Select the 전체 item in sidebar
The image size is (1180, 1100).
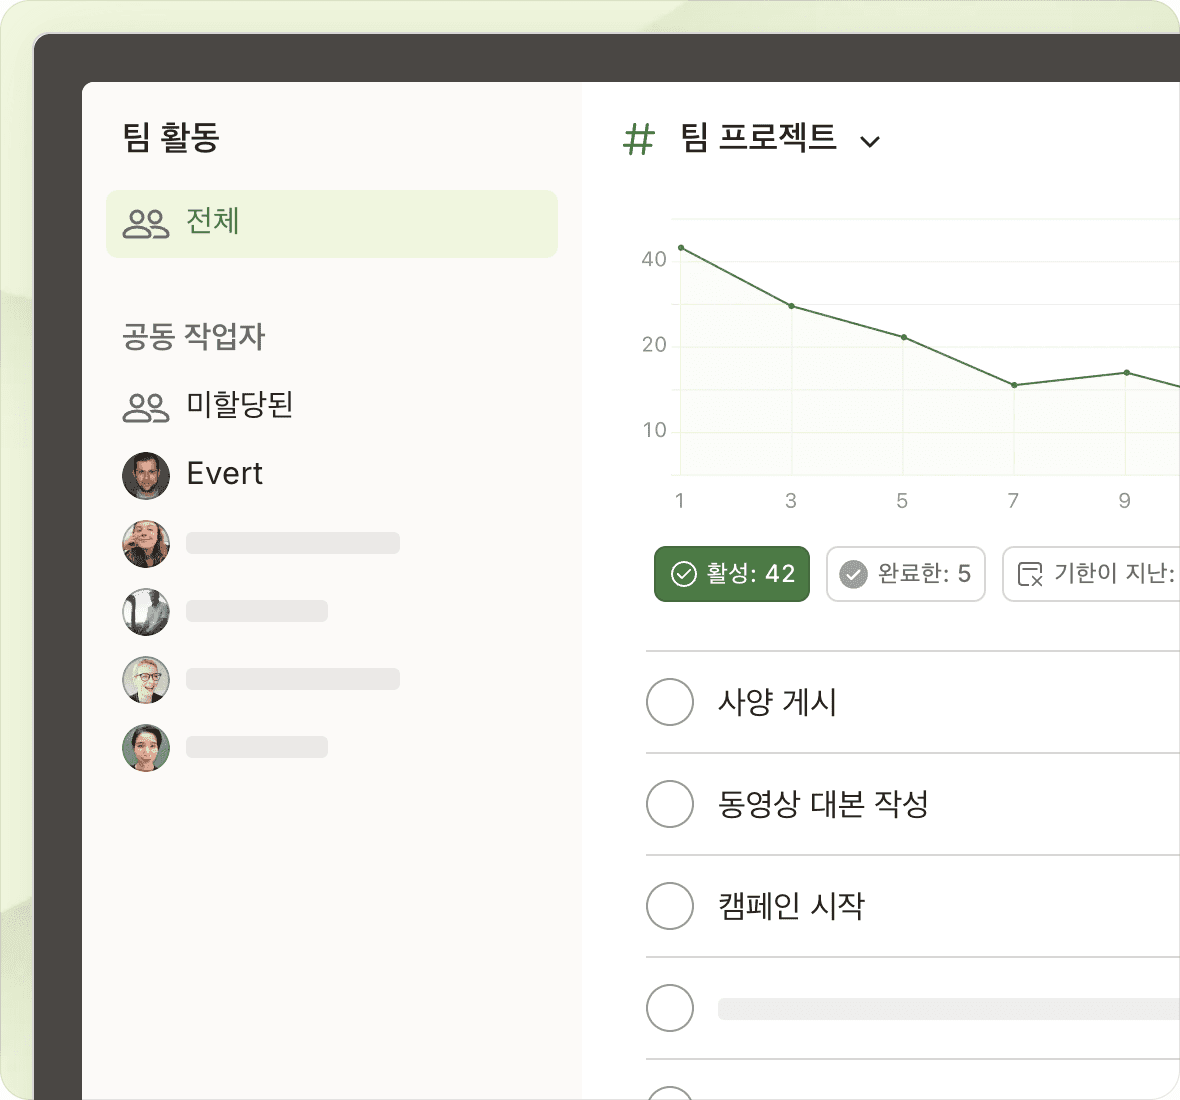(x=331, y=223)
